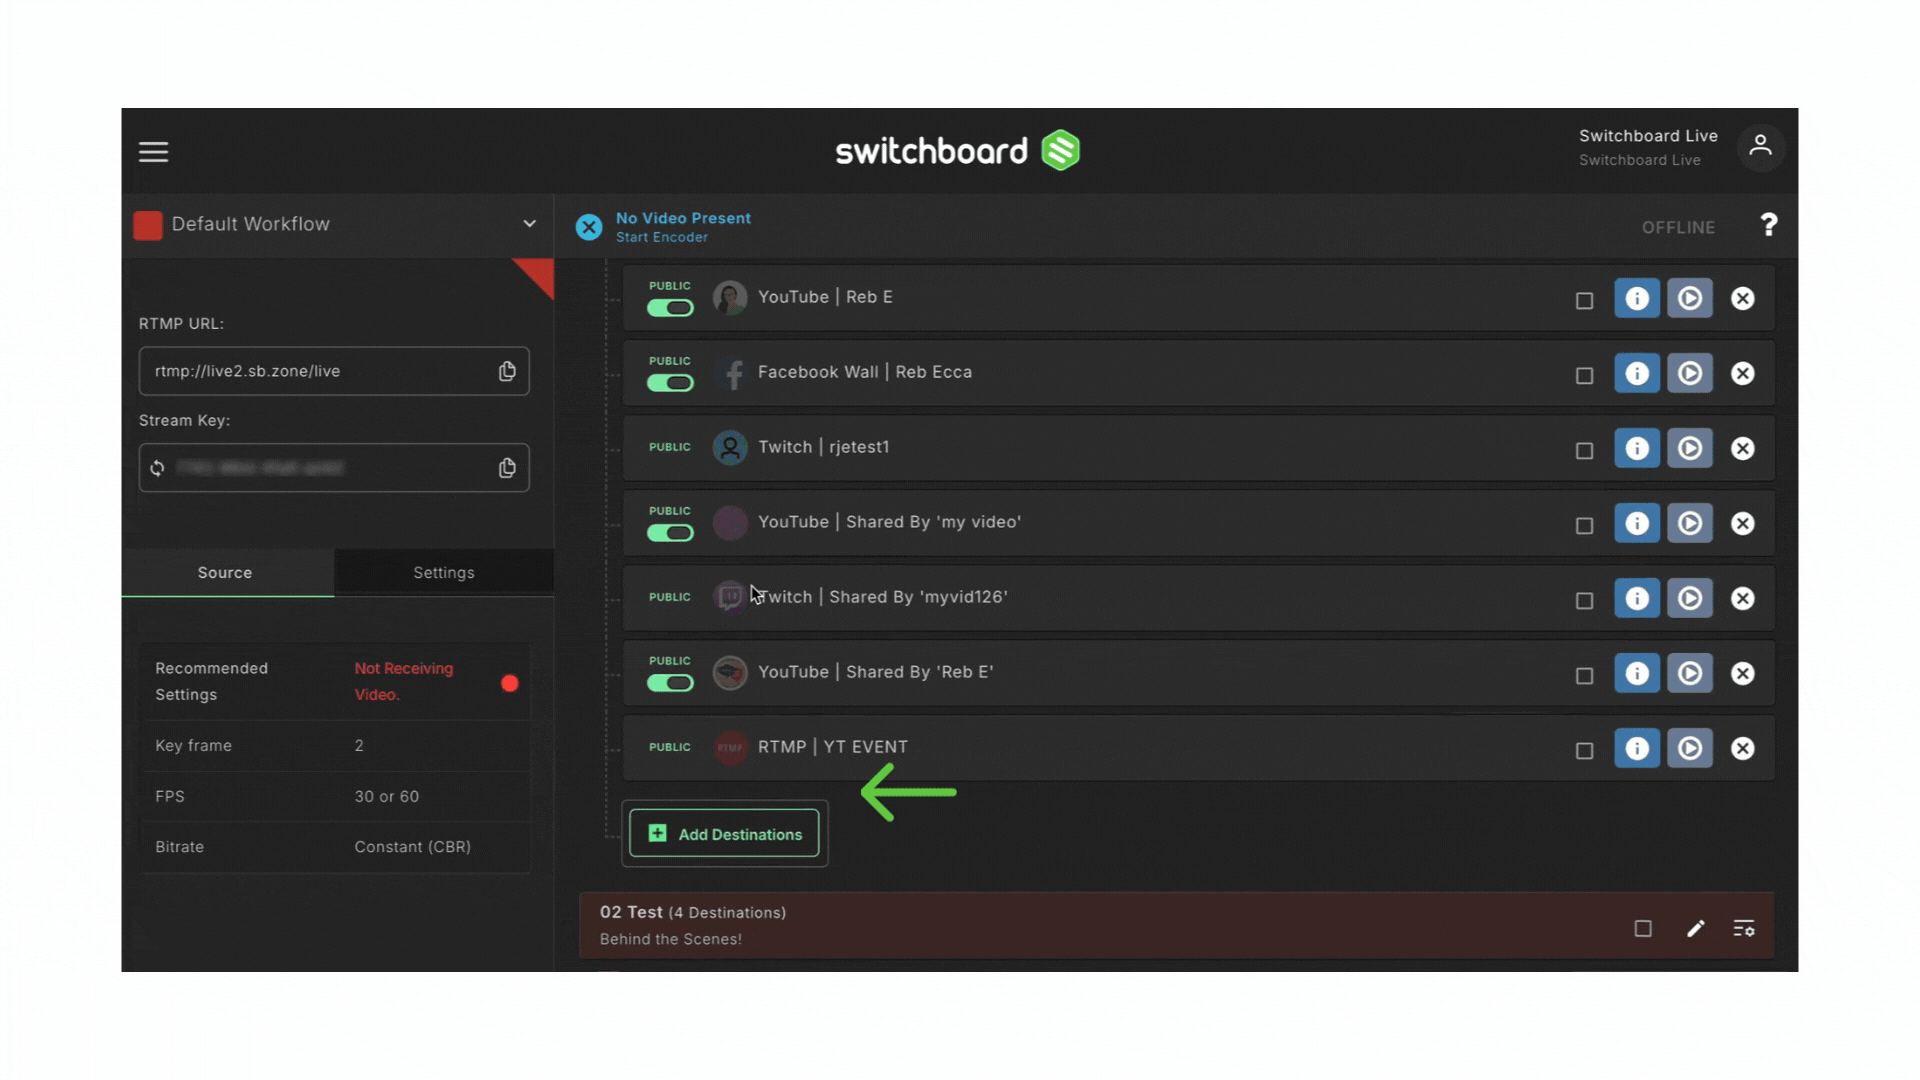Click the No Video Present status icon
The height and width of the screenshot is (1080, 1920).
pyautogui.click(x=589, y=227)
